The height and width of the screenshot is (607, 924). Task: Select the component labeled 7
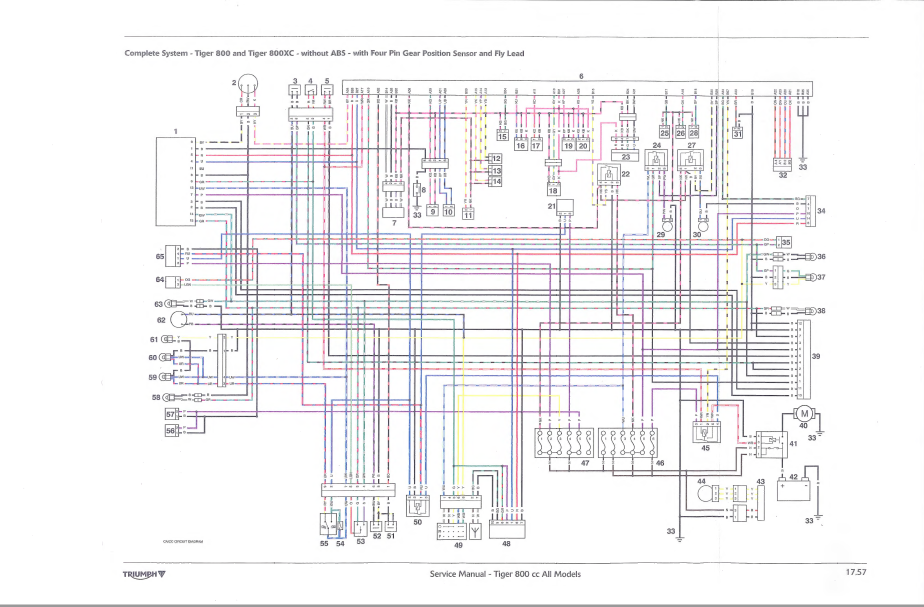coord(394,212)
